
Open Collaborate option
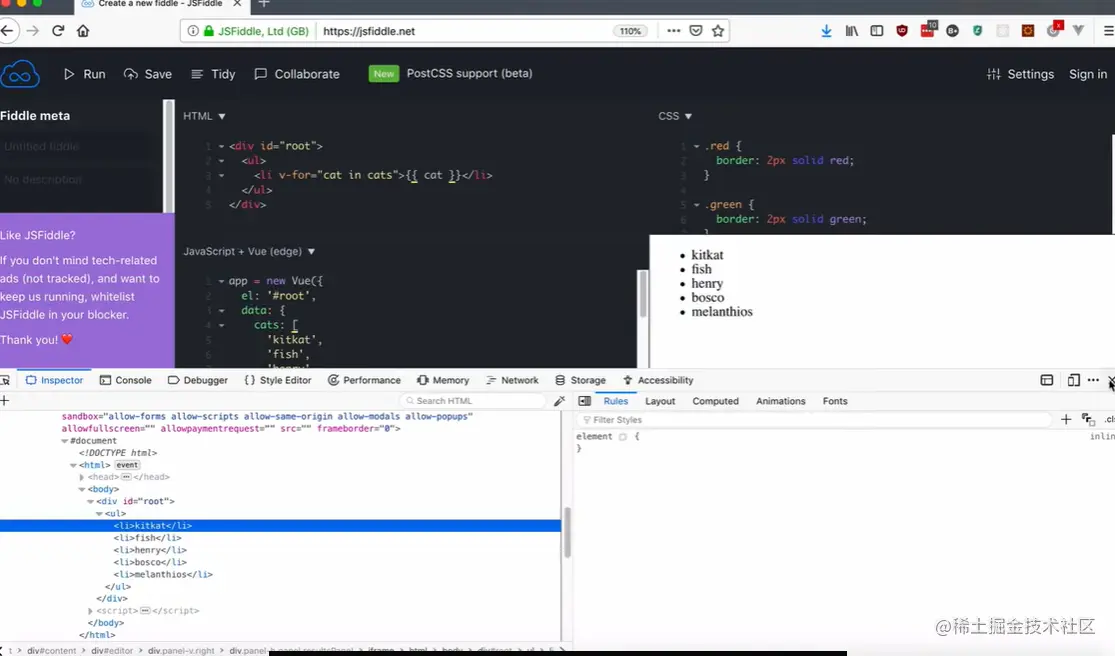point(297,74)
